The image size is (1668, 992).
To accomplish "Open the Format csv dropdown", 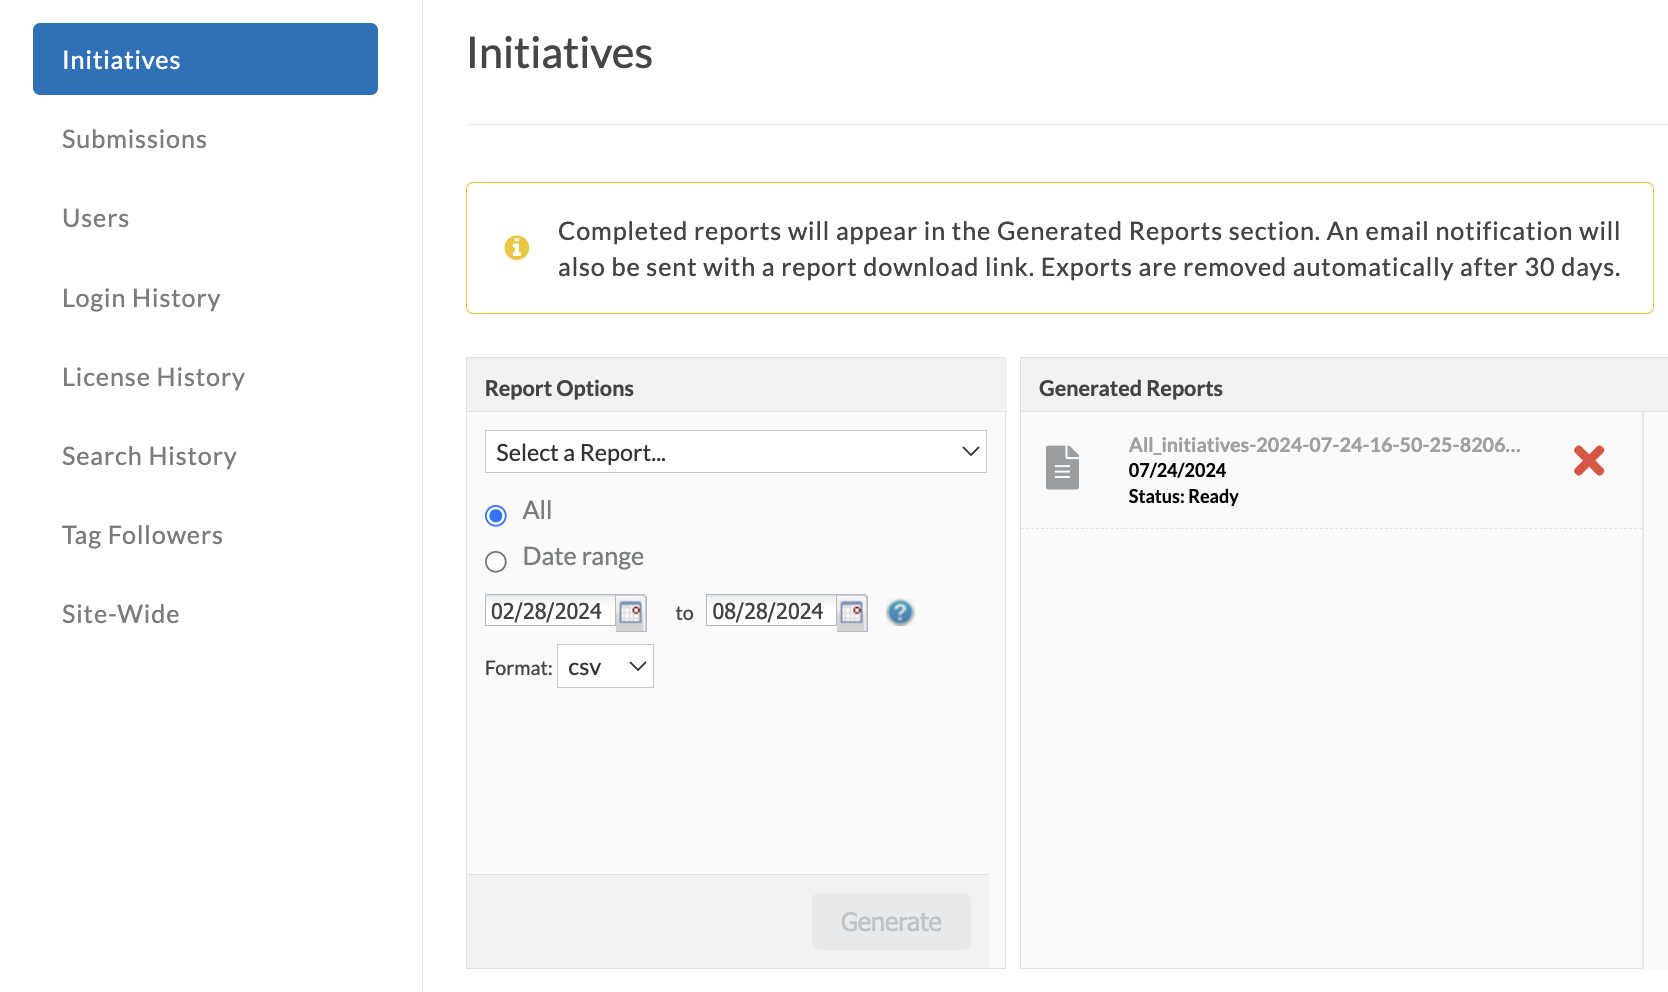I will 605,667.
